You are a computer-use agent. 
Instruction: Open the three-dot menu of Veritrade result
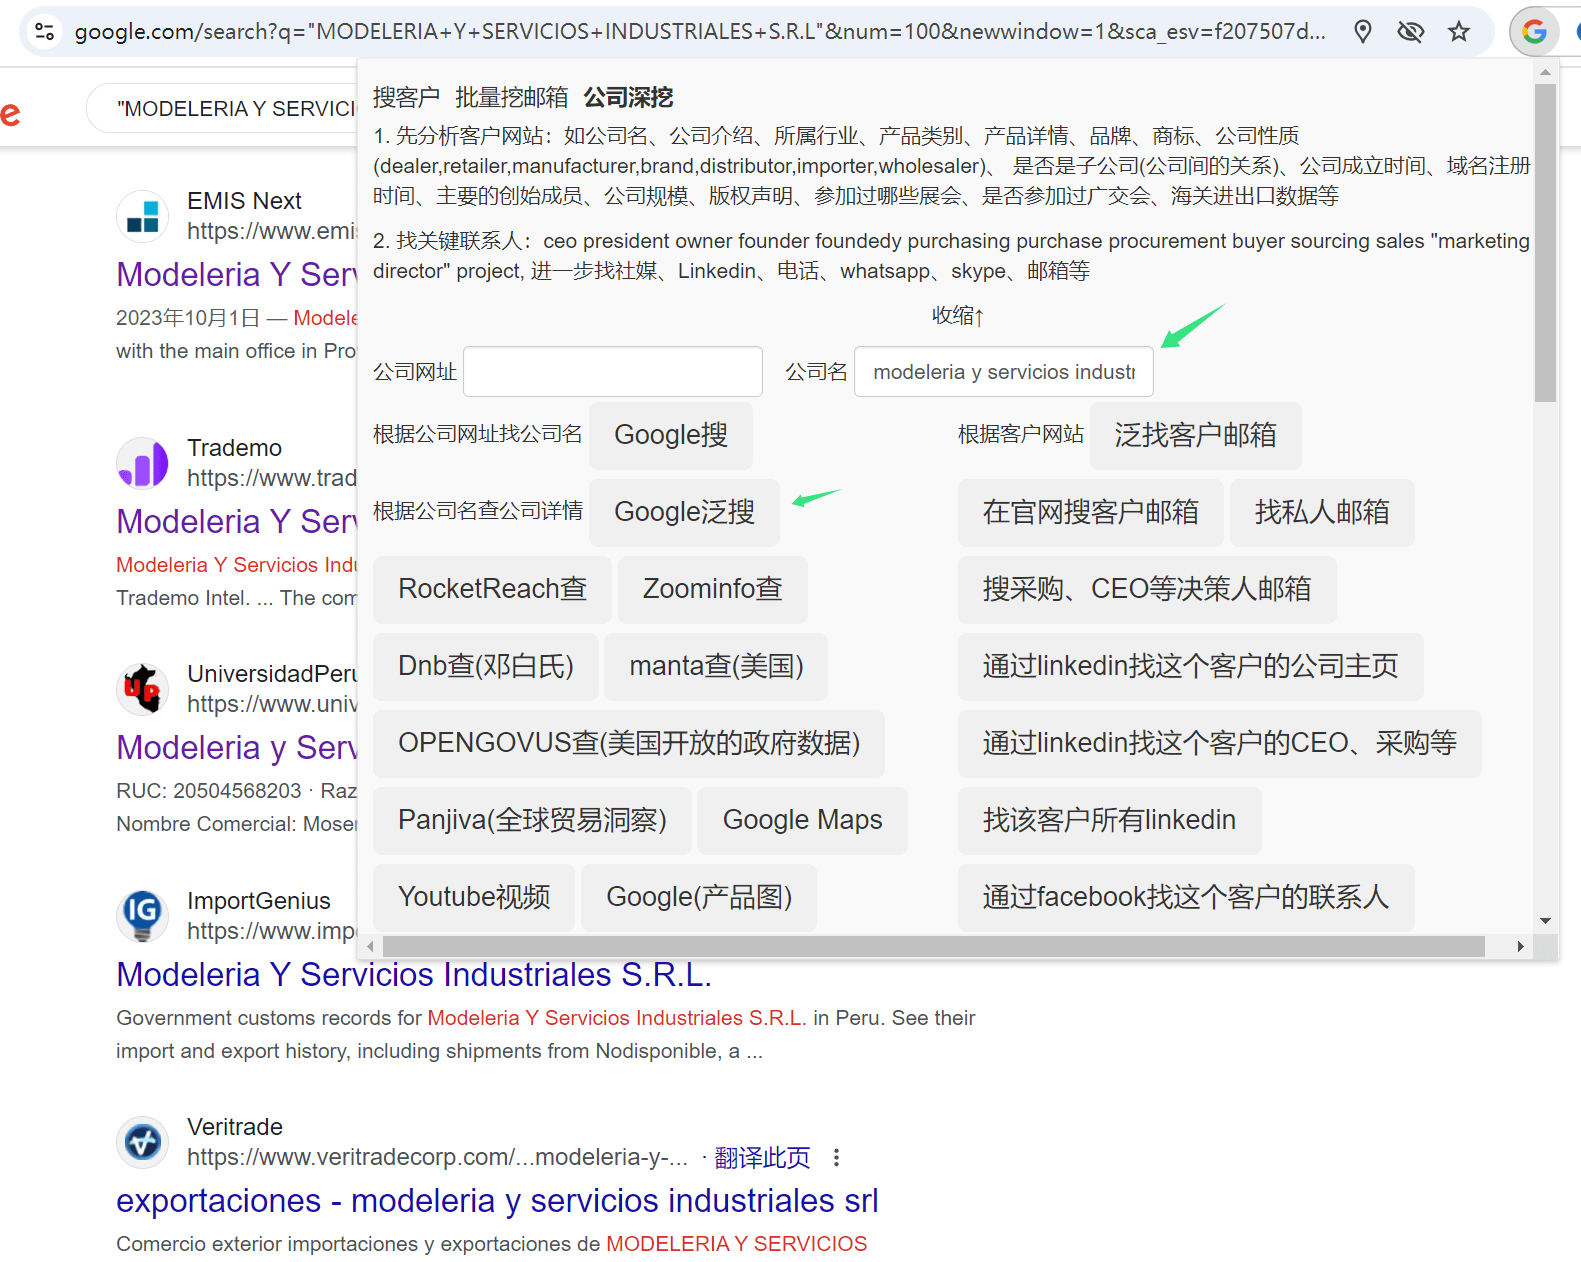click(836, 1157)
